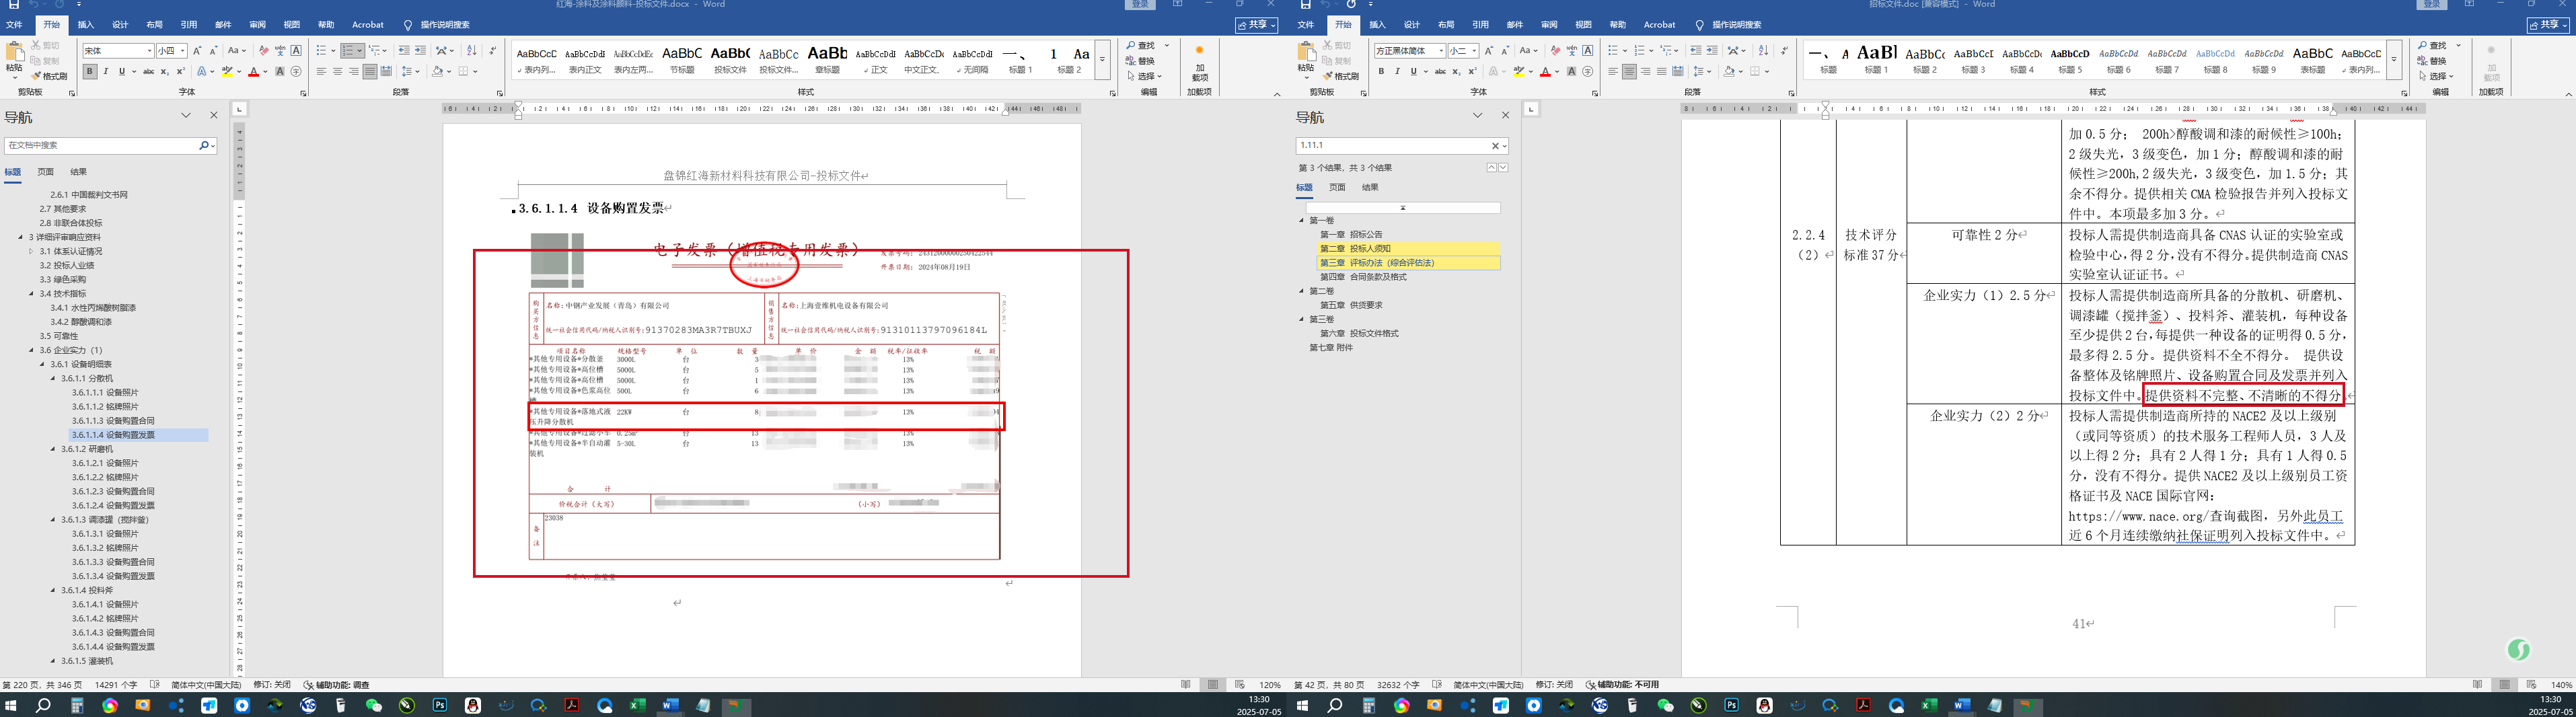Toggle Underline in the left Word window

pyautogui.click(x=122, y=71)
